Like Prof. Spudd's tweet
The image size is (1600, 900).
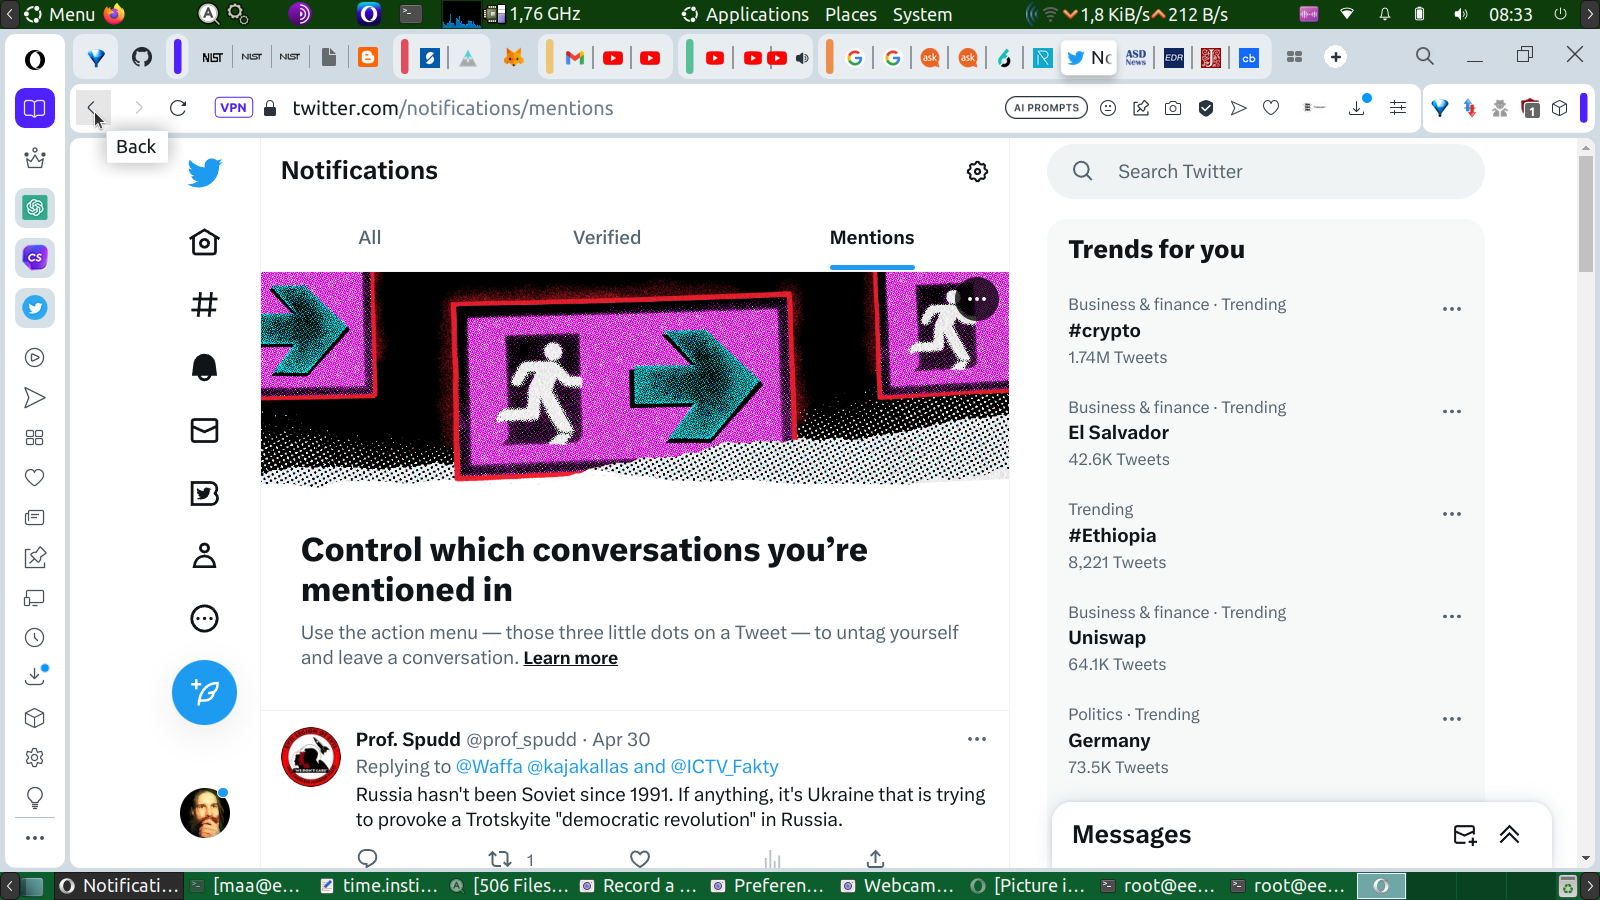click(x=640, y=858)
